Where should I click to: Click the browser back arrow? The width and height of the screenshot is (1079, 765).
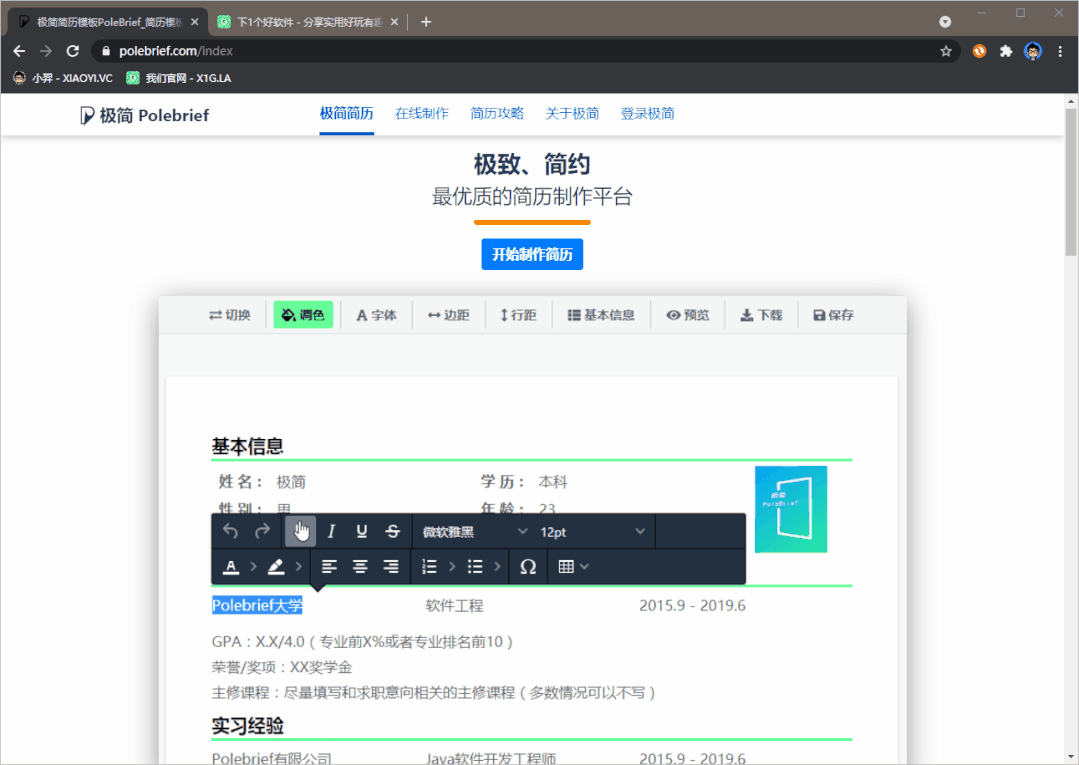tap(19, 51)
